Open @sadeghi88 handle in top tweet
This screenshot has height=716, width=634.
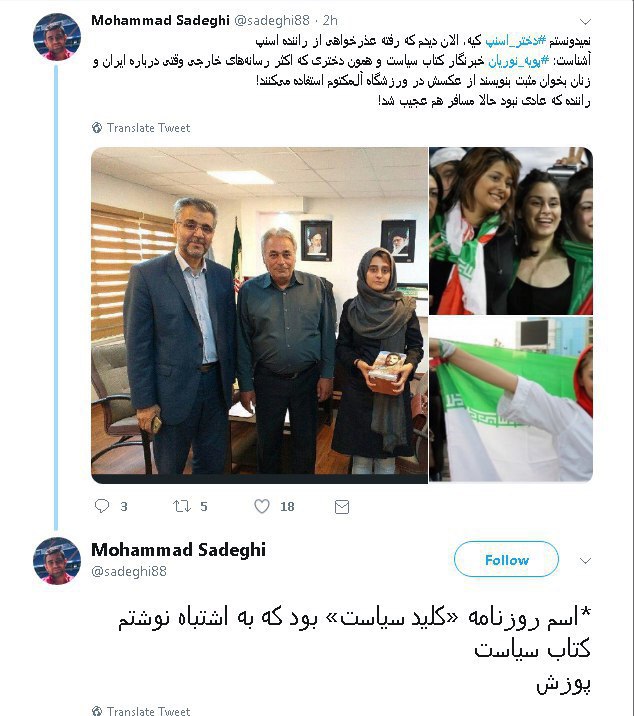click(272, 21)
